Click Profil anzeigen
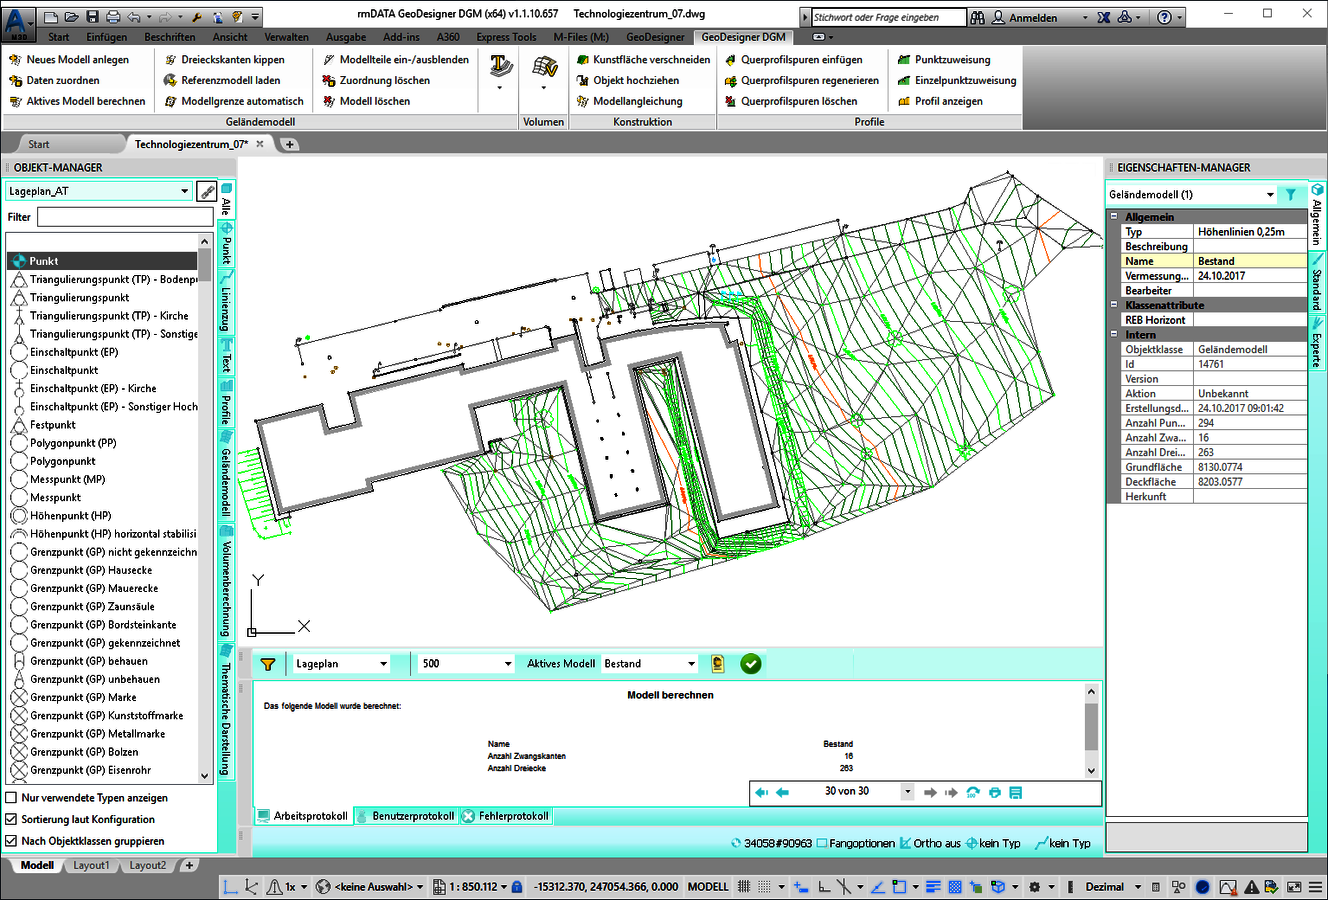The image size is (1328, 900). [x=940, y=102]
